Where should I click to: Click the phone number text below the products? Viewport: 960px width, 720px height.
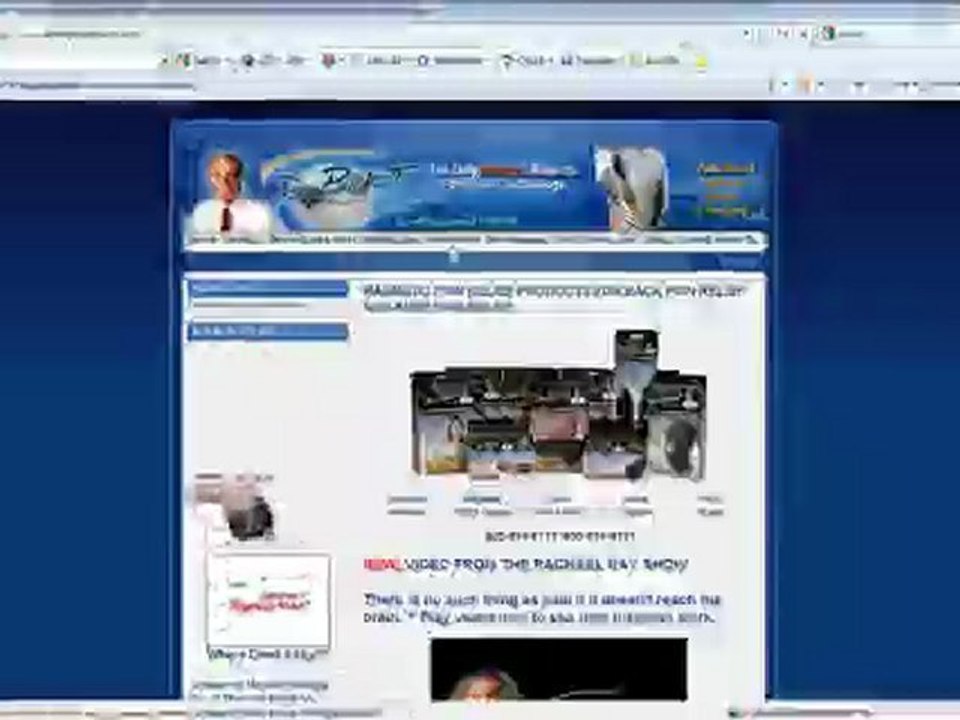click(x=560, y=537)
